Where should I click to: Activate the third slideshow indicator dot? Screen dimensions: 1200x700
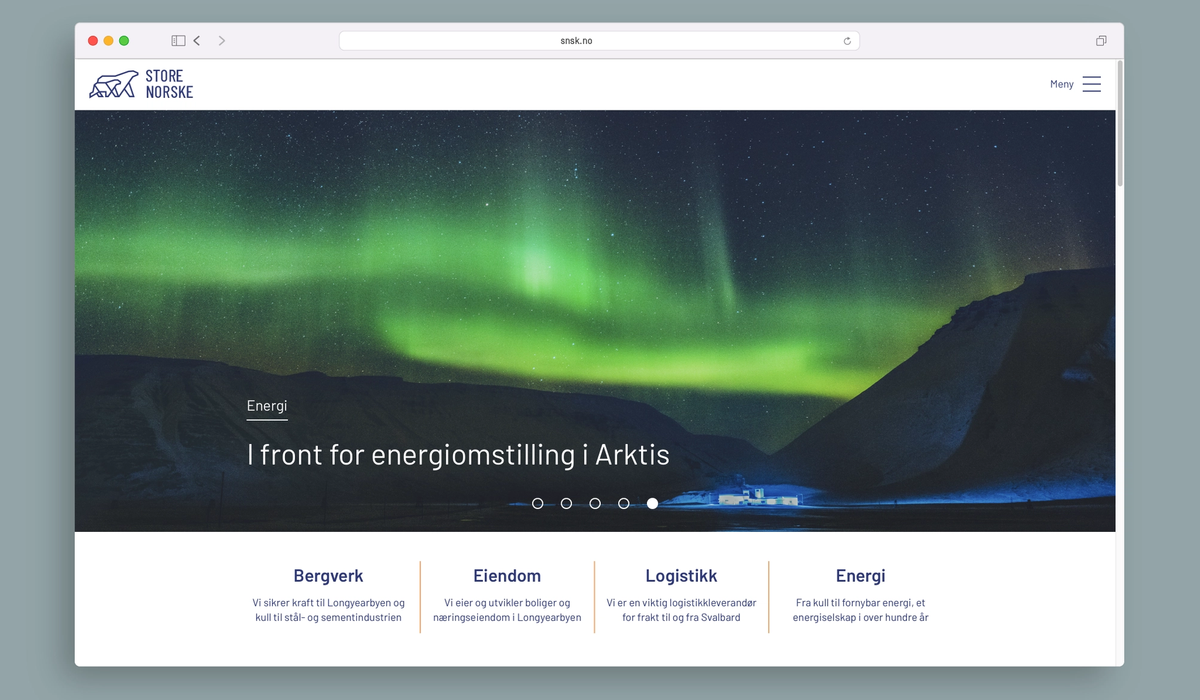[595, 504]
